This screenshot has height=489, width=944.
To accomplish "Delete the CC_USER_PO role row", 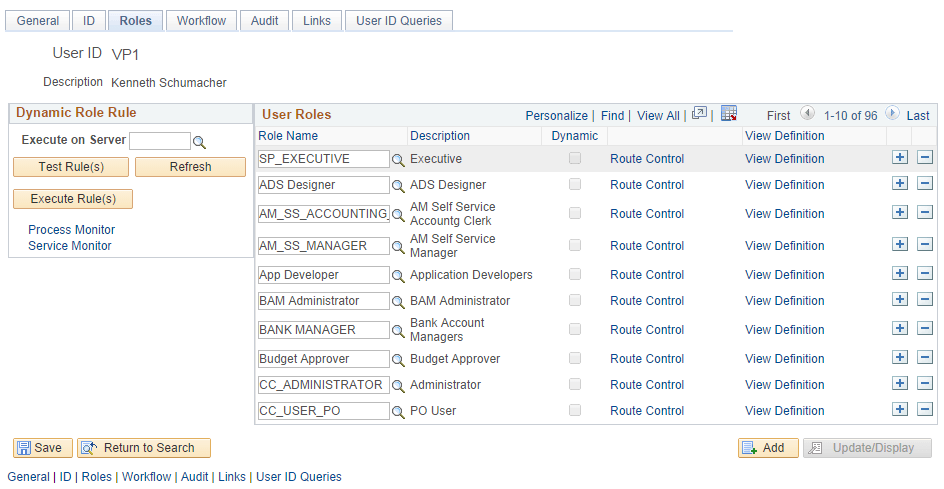I will click(x=925, y=410).
